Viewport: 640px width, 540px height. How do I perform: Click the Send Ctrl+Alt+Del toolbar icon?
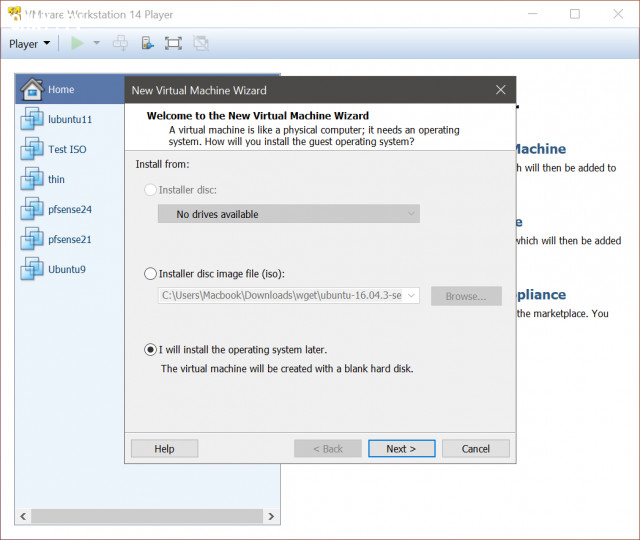[120, 43]
